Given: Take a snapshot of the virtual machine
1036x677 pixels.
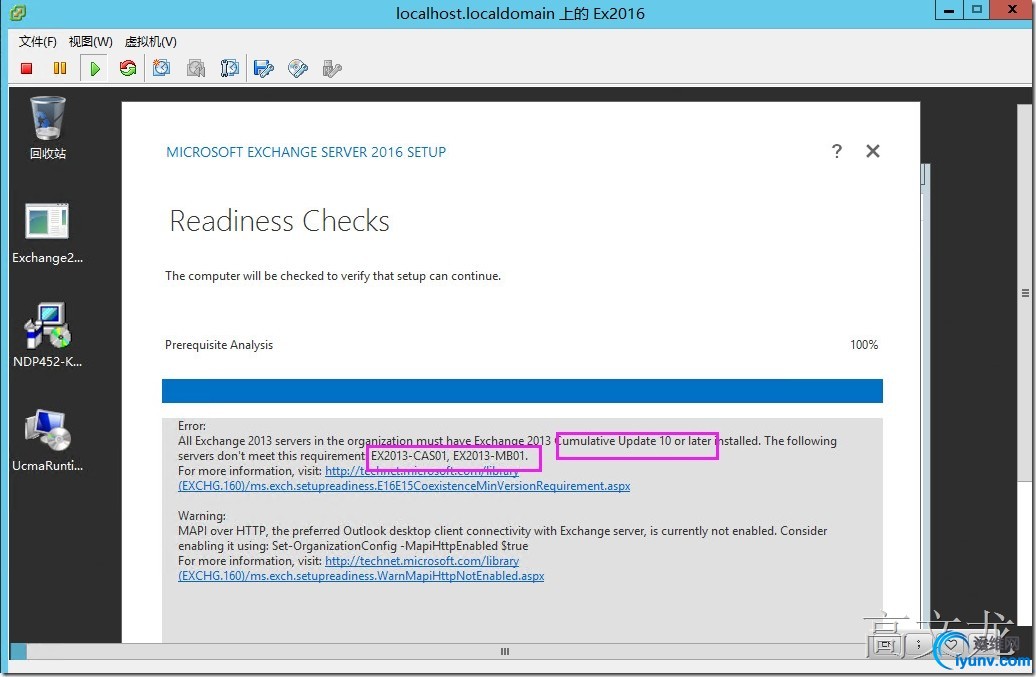Looking at the screenshot, I should [161, 68].
